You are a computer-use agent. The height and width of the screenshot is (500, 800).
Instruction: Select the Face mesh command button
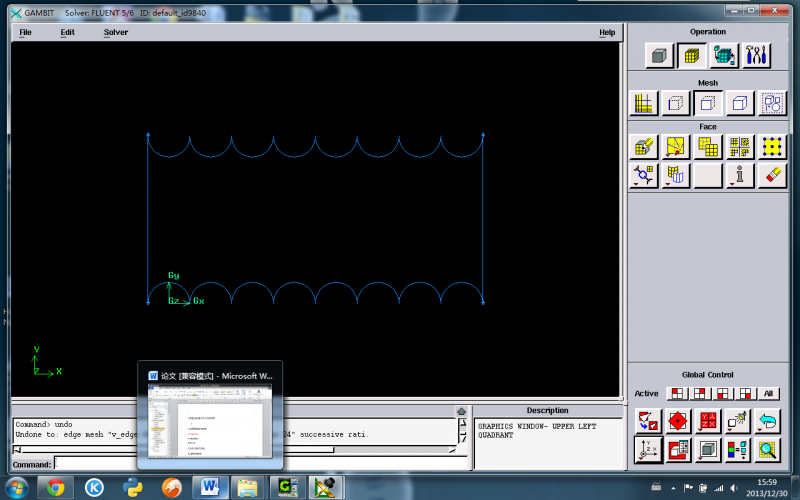[x=708, y=103]
